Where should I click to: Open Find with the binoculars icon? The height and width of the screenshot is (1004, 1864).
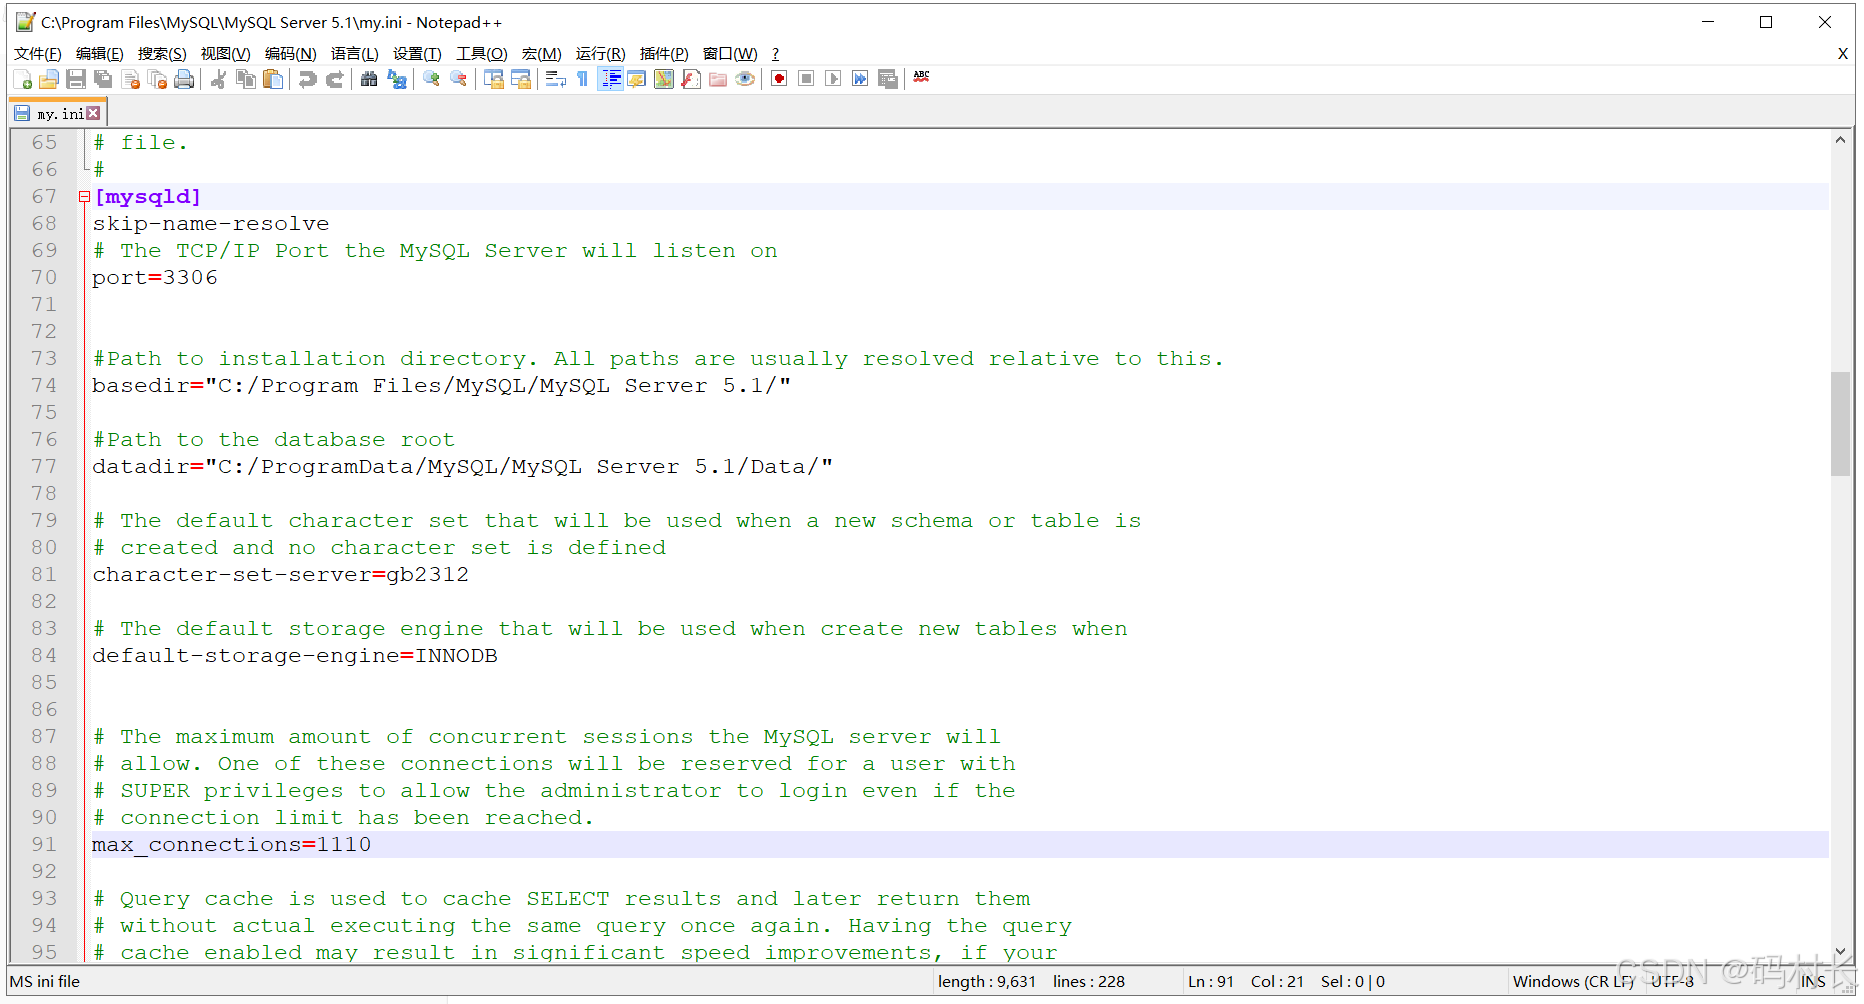pyautogui.click(x=369, y=79)
